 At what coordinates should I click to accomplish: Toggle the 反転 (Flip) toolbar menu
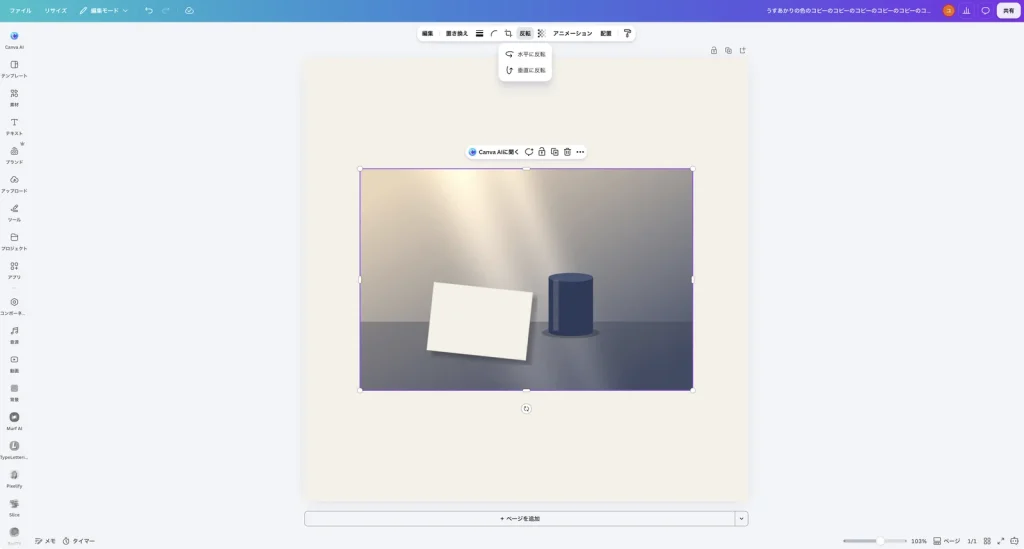tap(525, 33)
